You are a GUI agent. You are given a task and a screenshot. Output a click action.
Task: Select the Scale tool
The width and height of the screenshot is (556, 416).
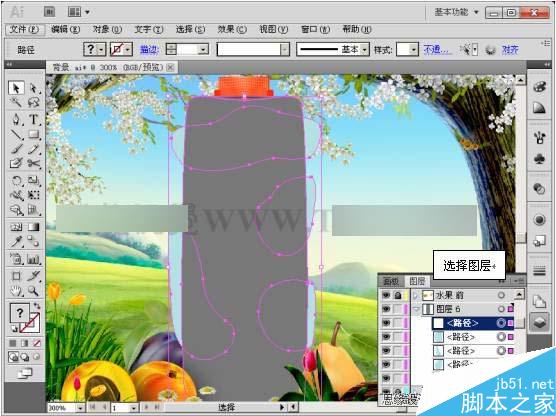point(34,181)
